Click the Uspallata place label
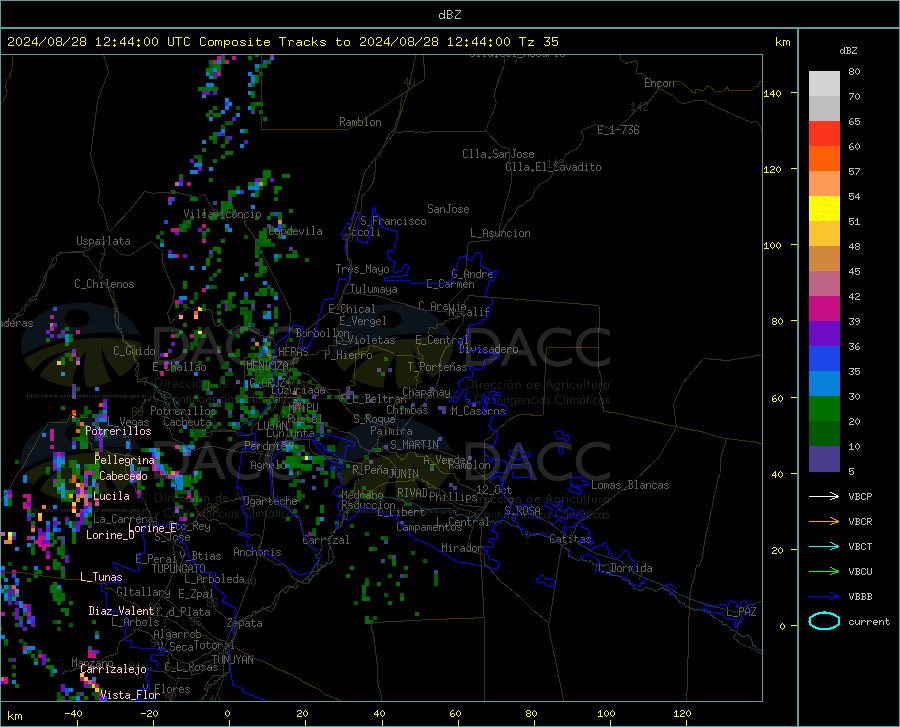 (x=103, y=241)
